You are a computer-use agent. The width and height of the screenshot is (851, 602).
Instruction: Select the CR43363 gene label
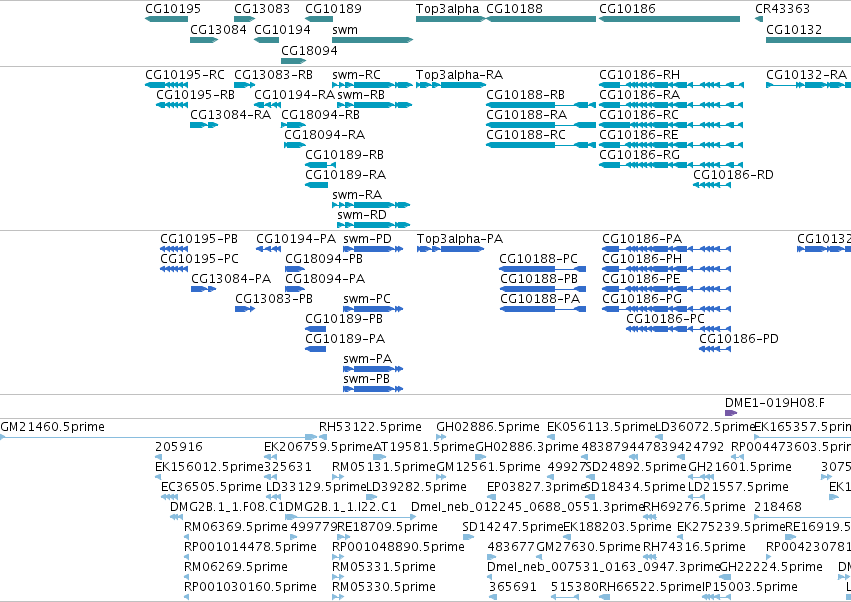click(x=782, y=9)
